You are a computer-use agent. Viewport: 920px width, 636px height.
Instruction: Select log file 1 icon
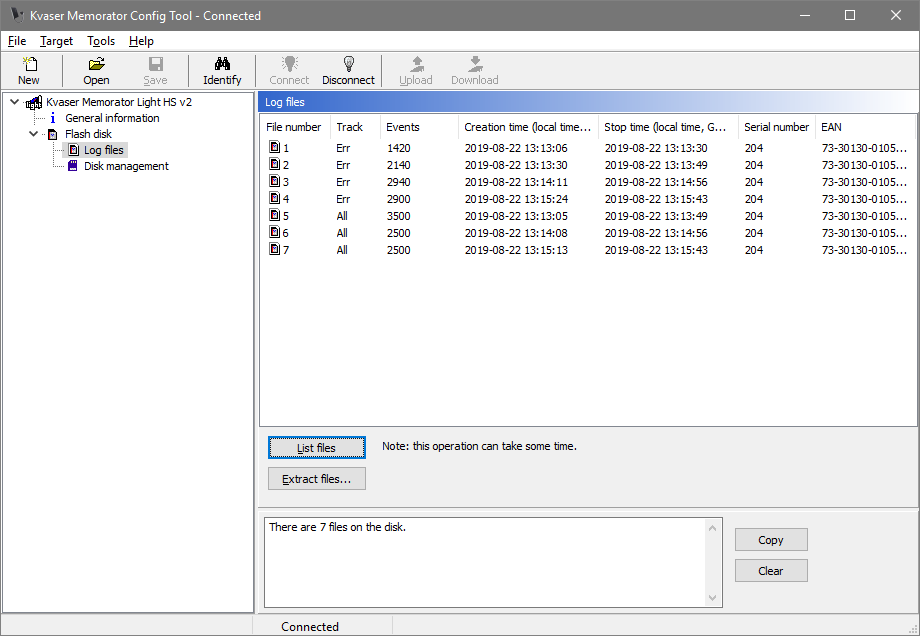(x=274, y=147)
